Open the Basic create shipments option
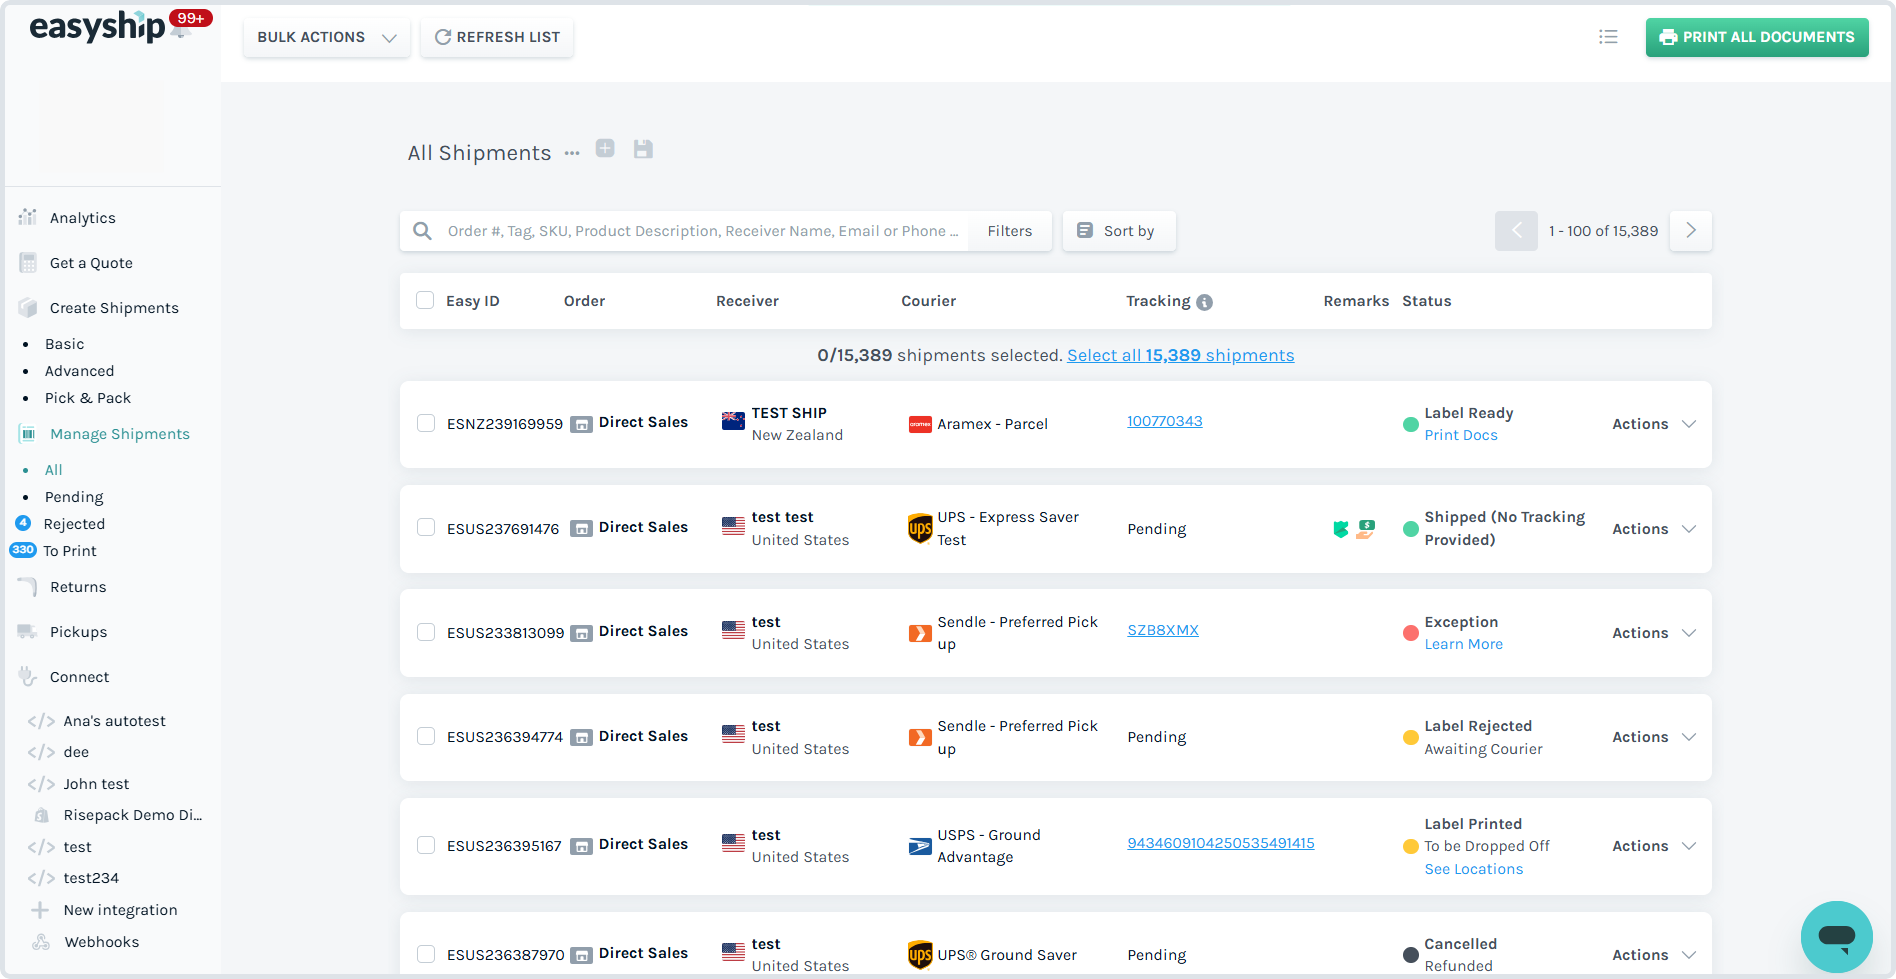The height and width of the screenshot is (979, 1896). click(x=65, y=344)
